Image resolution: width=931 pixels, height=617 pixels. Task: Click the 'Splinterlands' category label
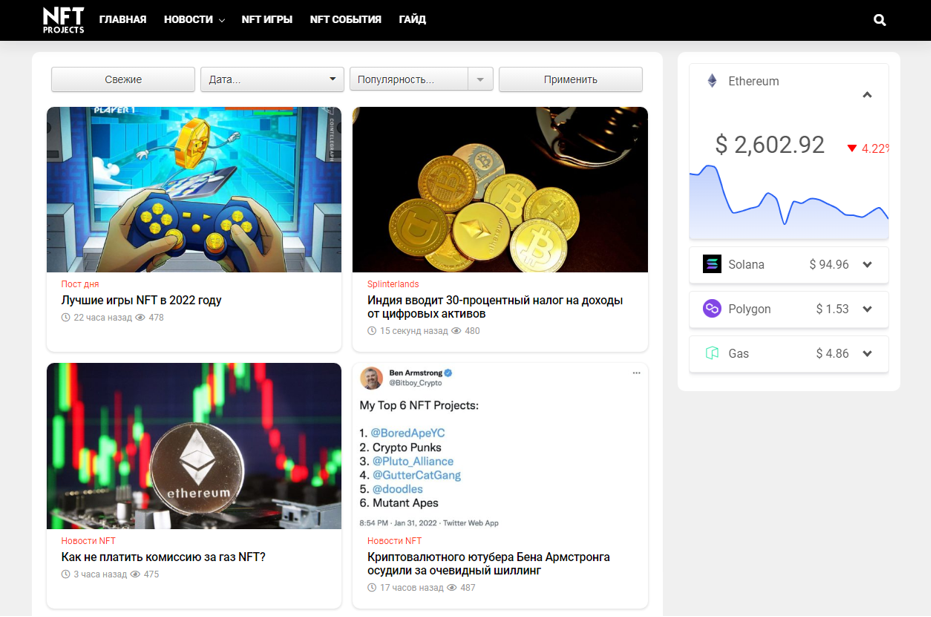pyautogui.click(x=393, y=284)
